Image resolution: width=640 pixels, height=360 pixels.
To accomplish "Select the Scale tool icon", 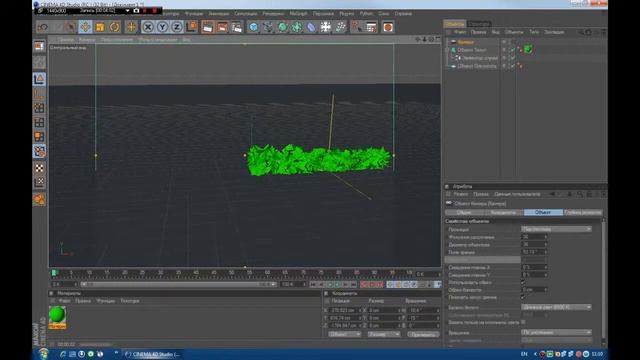I will pyautogui.click(x=100, y=27).
